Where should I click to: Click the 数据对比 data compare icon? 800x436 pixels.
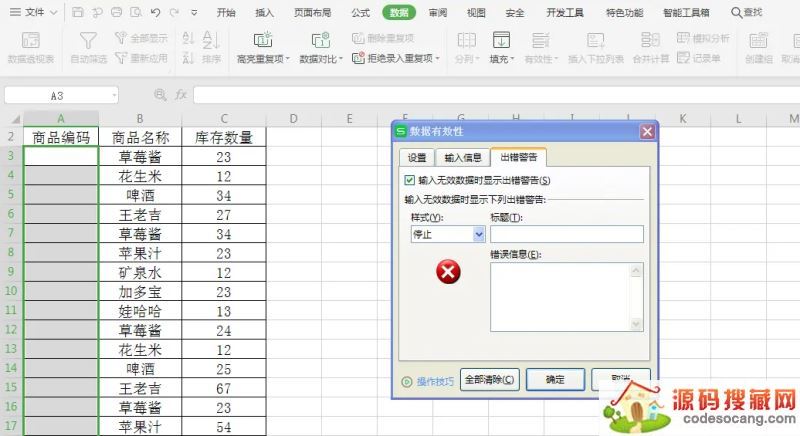coord(320,40)
